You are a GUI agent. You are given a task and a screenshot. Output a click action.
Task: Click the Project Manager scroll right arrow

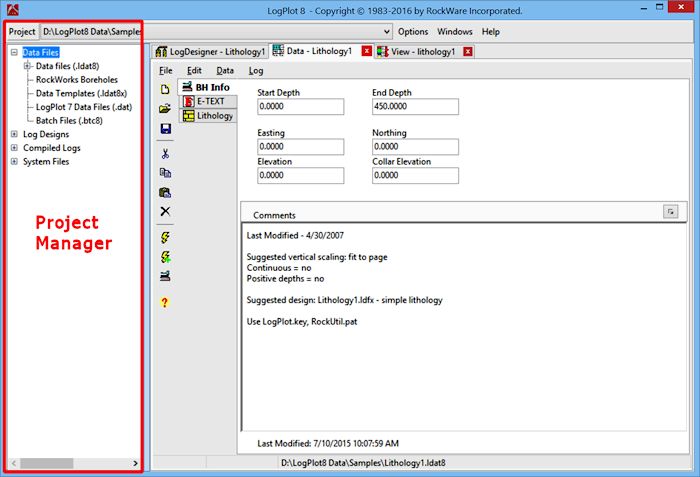click(x=135, y=463)
